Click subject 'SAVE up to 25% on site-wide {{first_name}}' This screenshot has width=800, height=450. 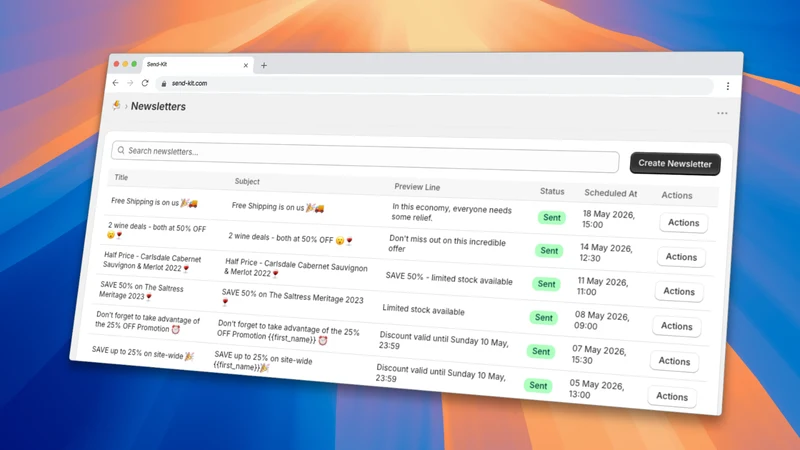point(263,361)
